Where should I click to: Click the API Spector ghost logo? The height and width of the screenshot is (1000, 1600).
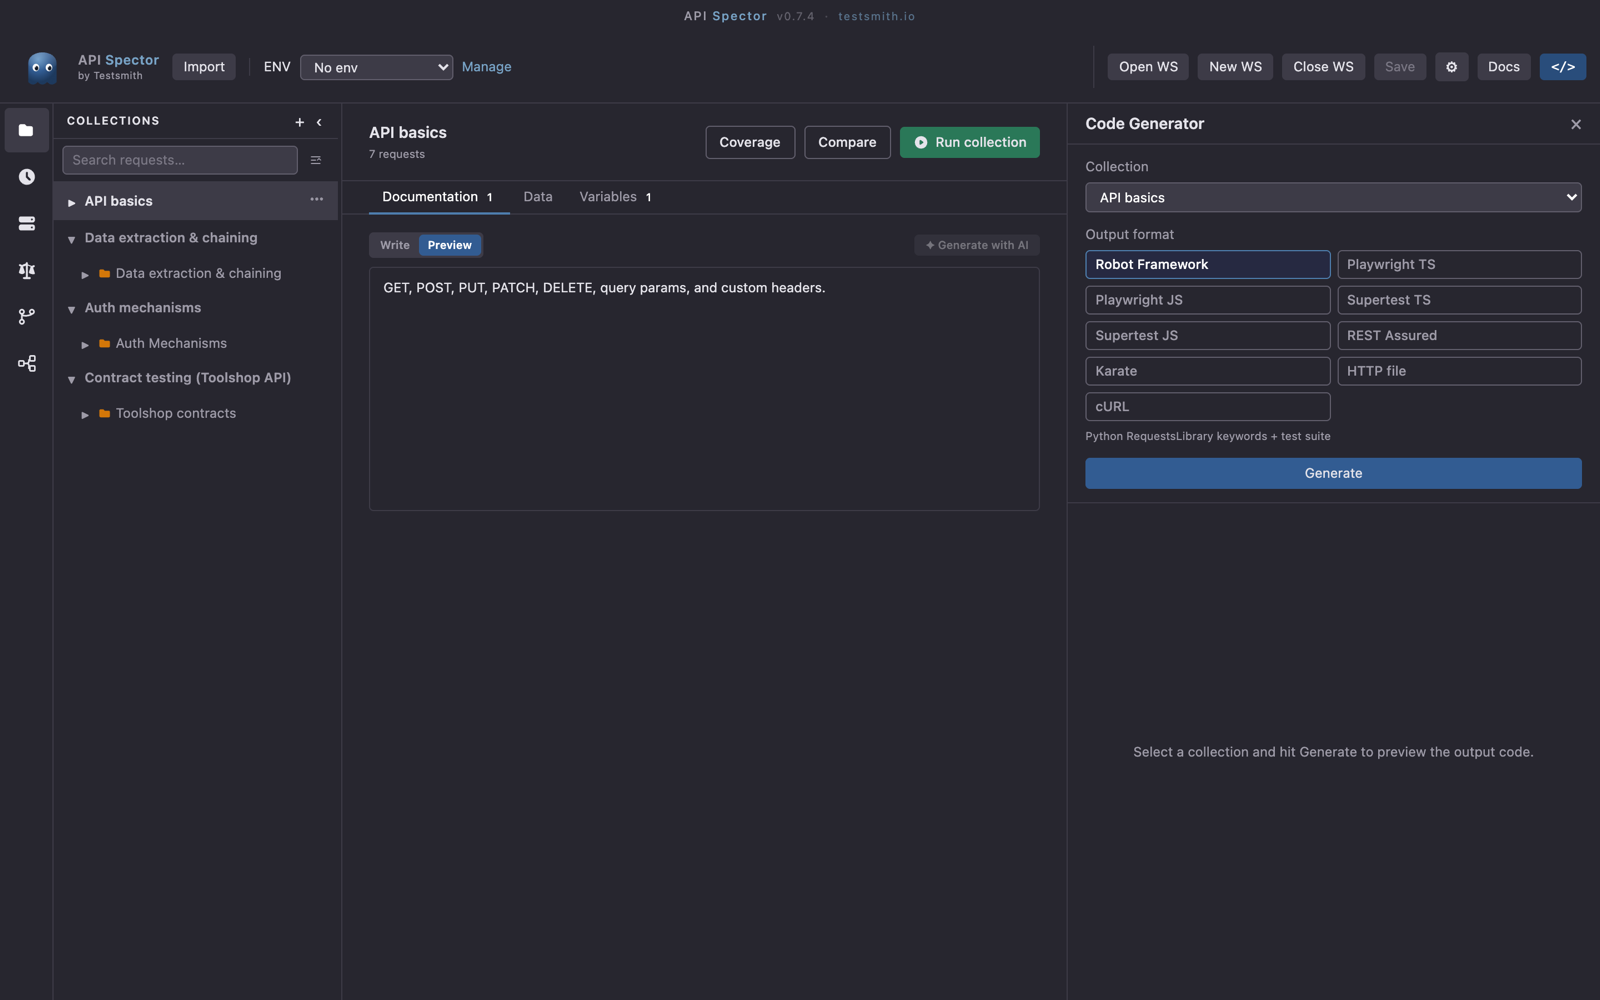point(42,67)
